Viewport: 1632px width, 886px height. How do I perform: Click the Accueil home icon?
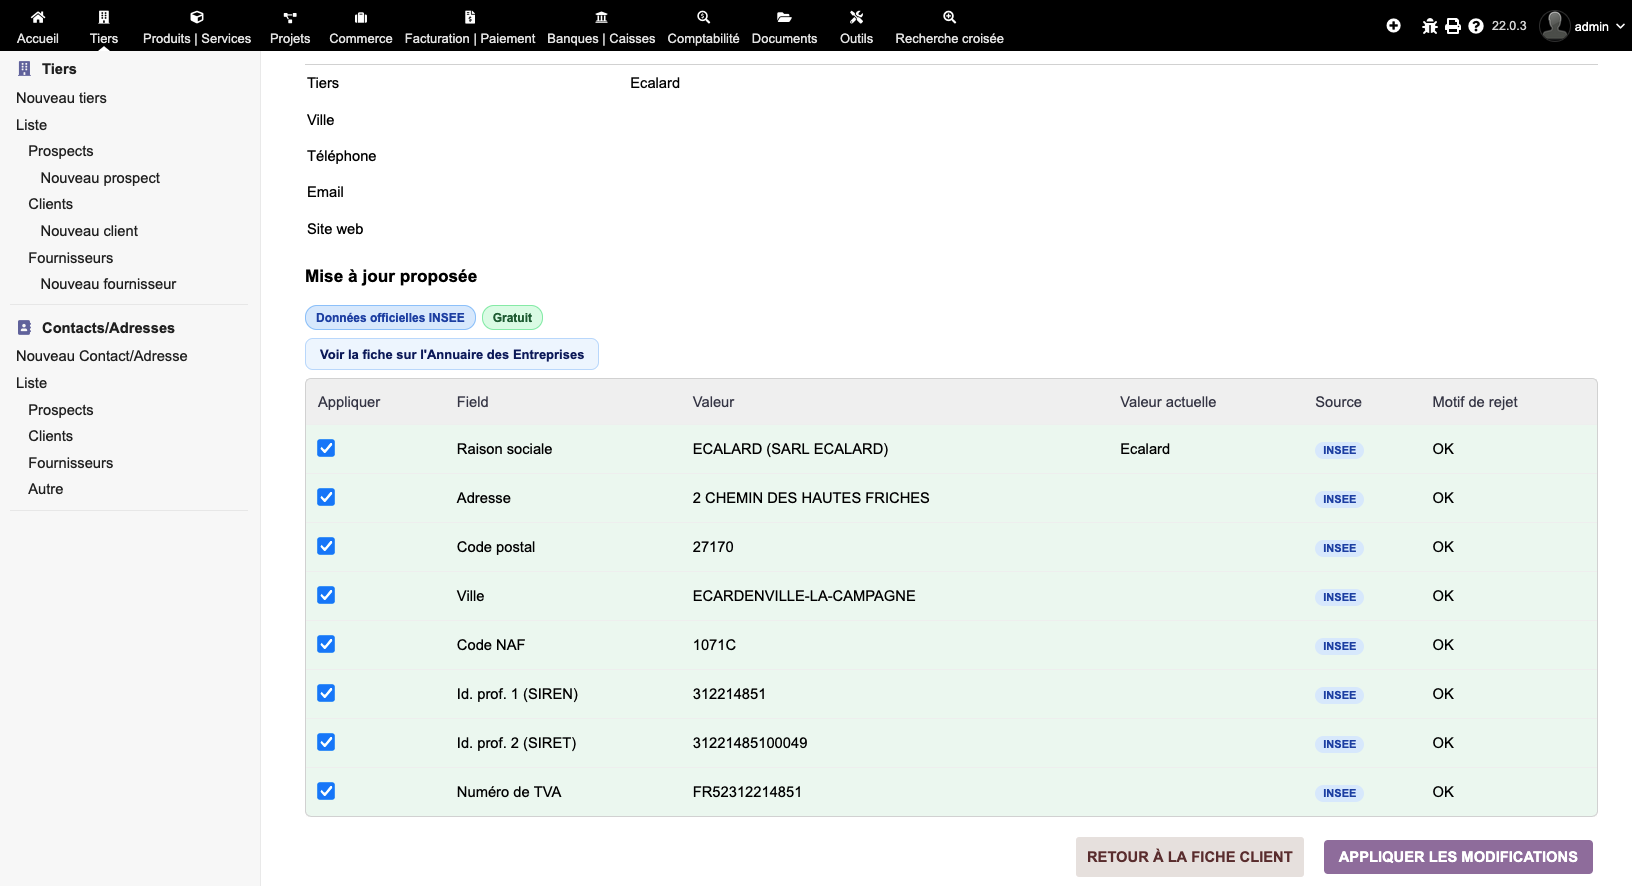tap(38, 17)
